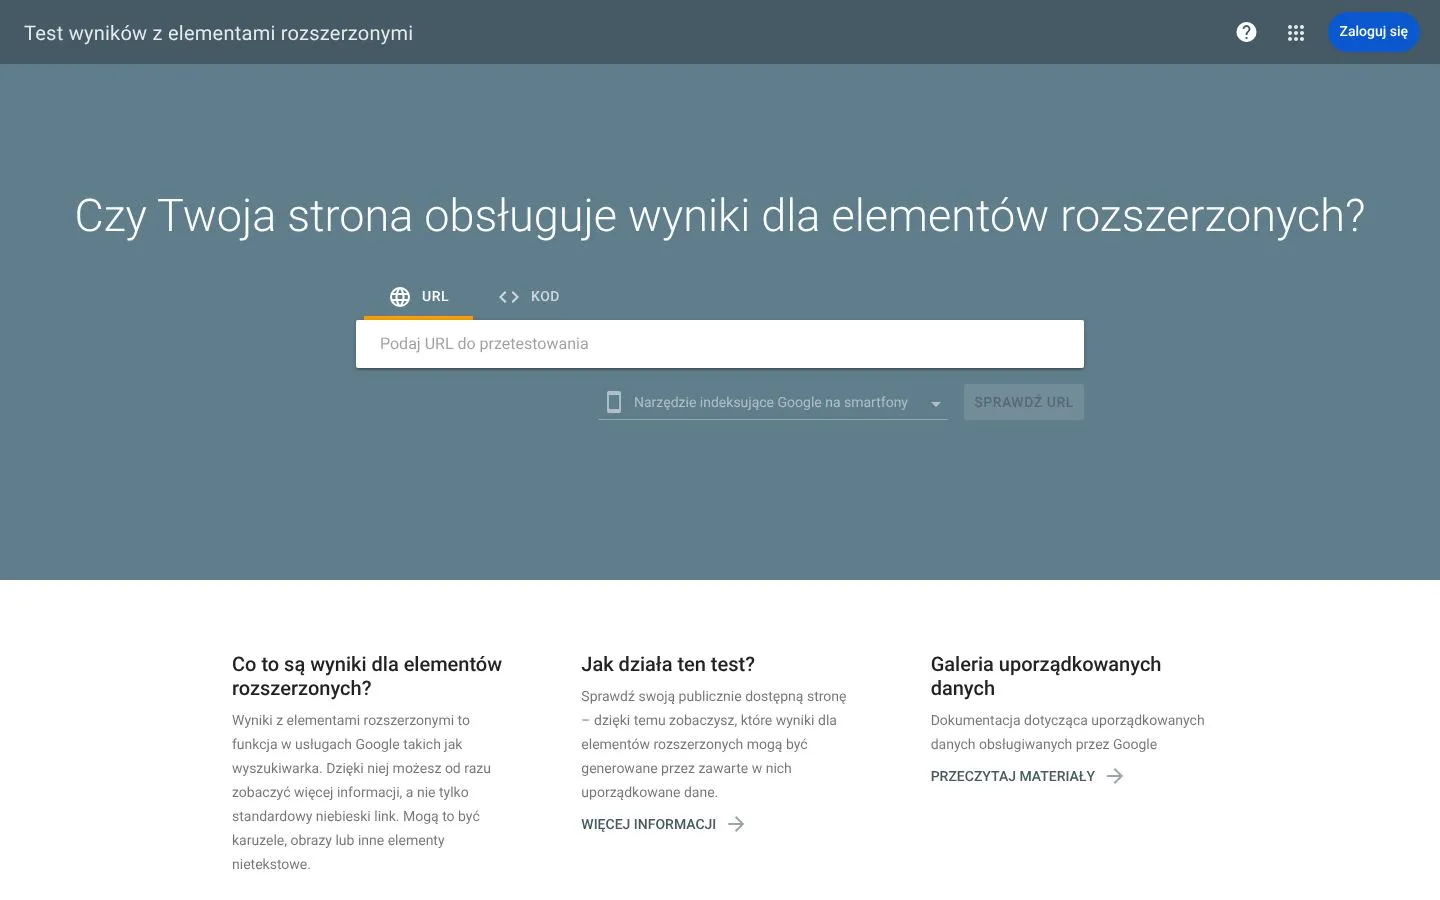Open the Google apps grid icon
The width and height of the screenshot is (1440, 900).
[1296, 33]
